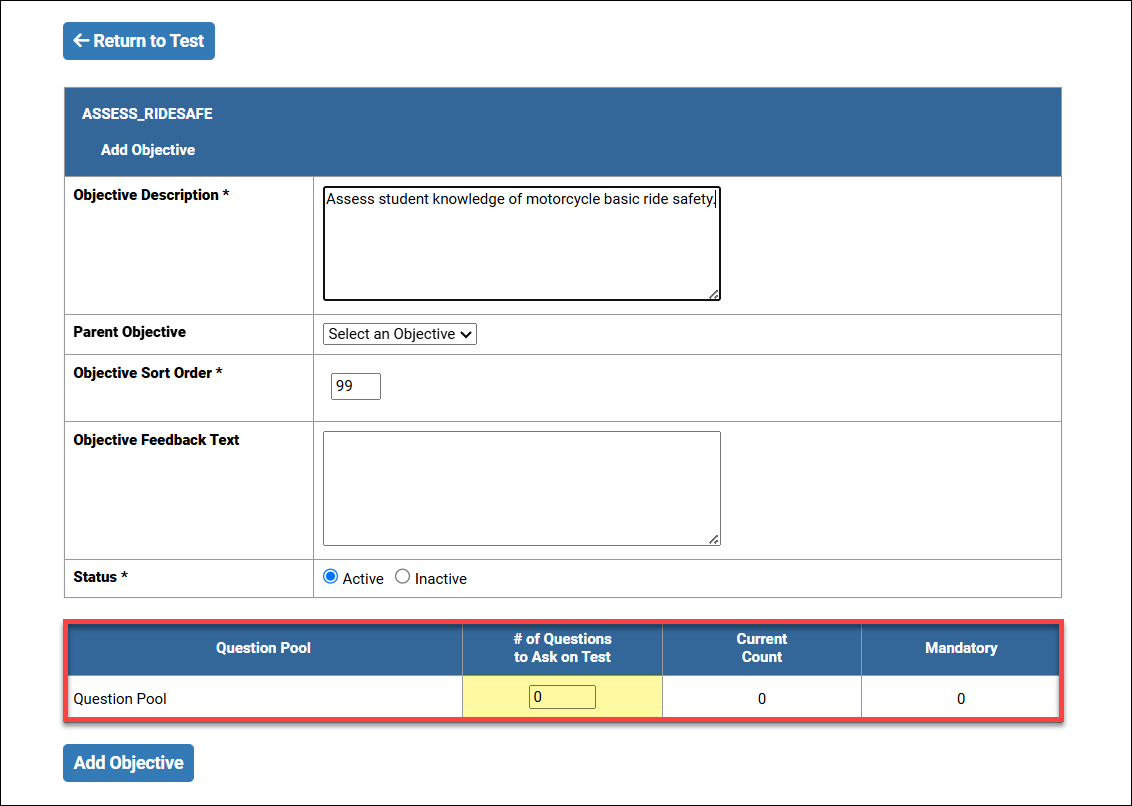
Task: Click the Return to Test button
Action: pyautogui.click(x=139, y=41)
